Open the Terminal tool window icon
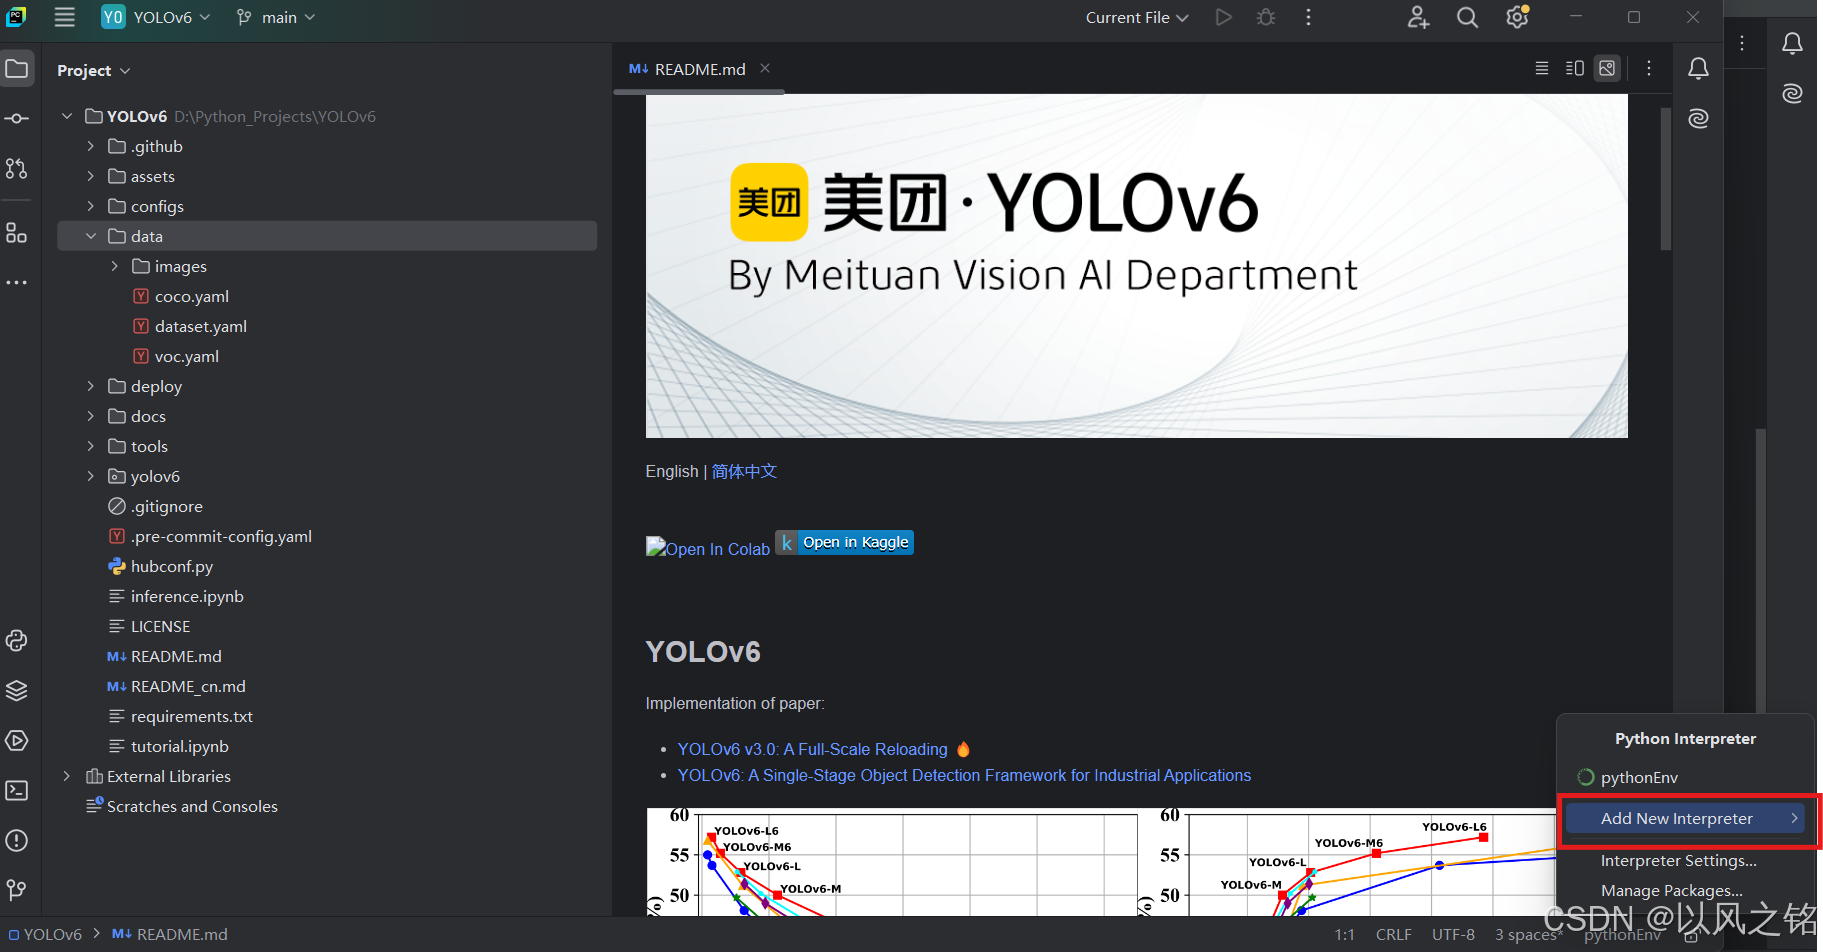The width and height of the screenshot is (1823, 952). click(x=17, y=790)
